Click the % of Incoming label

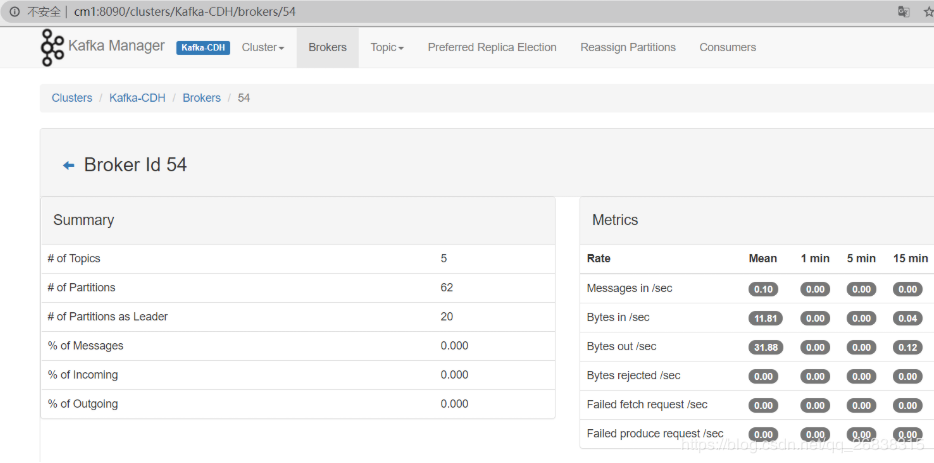click(x=83, y=375)
